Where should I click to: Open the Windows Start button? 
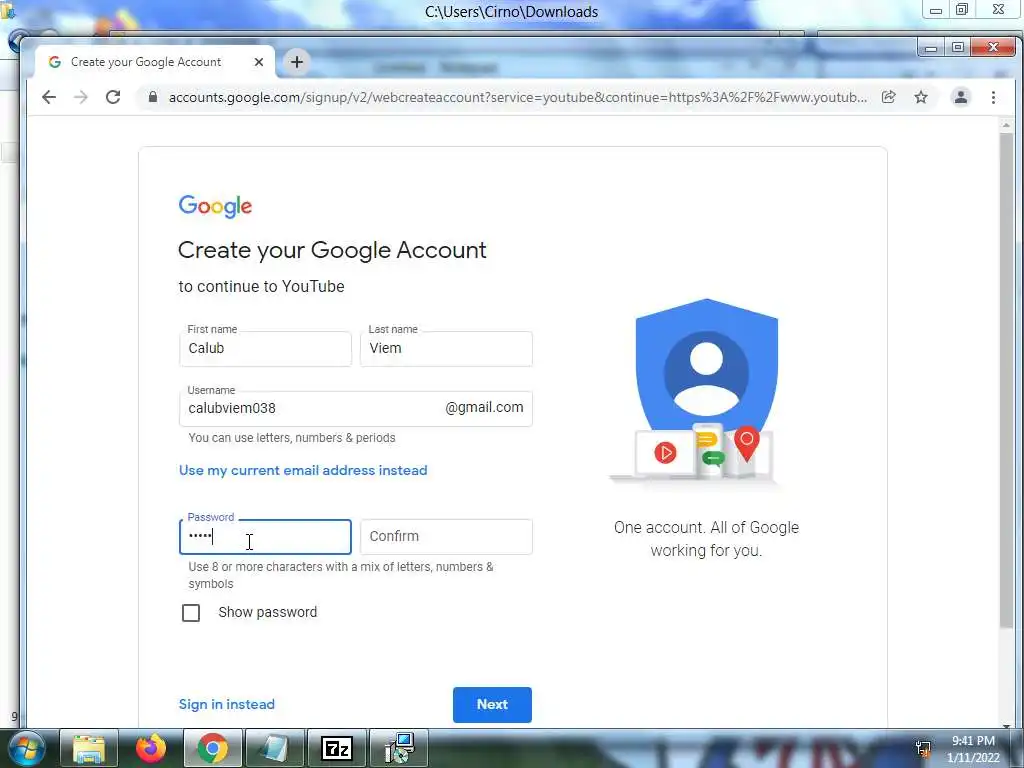[27, 749]
